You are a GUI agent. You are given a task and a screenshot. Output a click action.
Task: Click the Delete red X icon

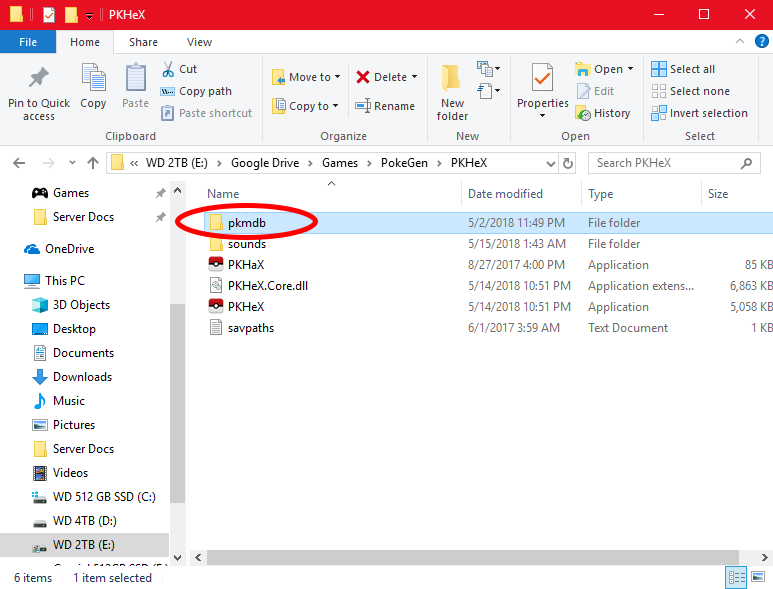click(x=363, y=77)
